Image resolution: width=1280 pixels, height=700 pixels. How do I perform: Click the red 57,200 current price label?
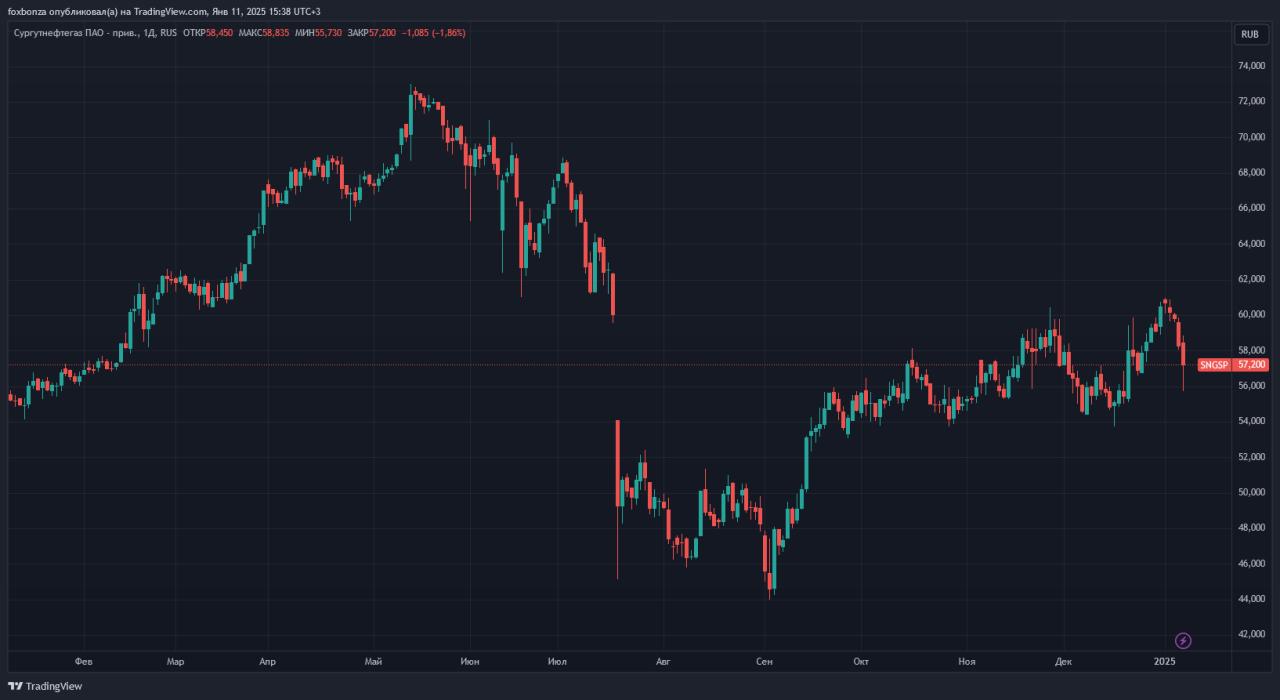coord(1251,365)
